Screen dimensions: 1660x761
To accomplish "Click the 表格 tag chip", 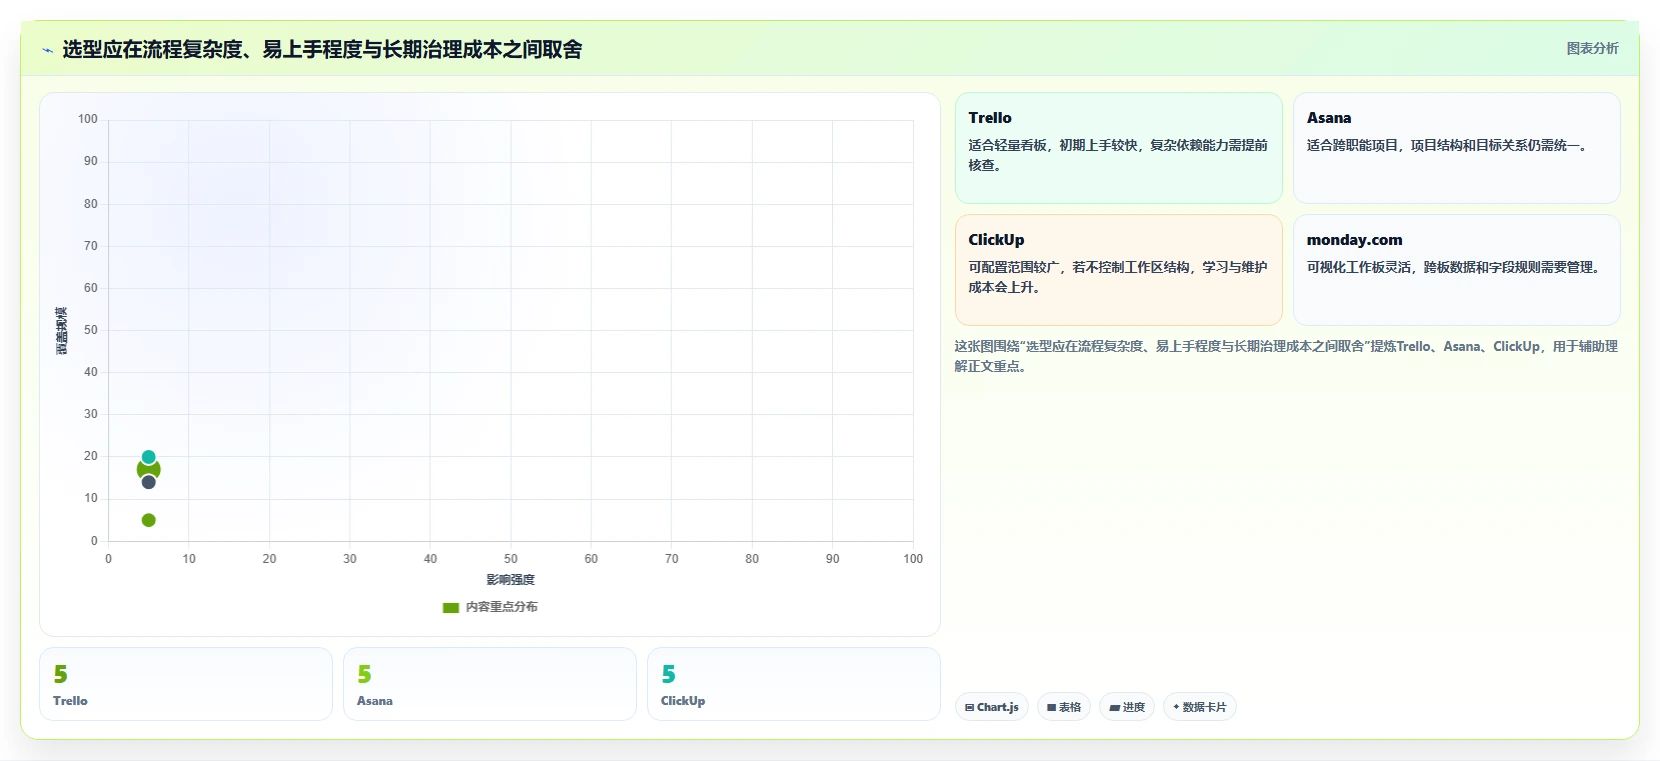I will (x=1063, y=707).
